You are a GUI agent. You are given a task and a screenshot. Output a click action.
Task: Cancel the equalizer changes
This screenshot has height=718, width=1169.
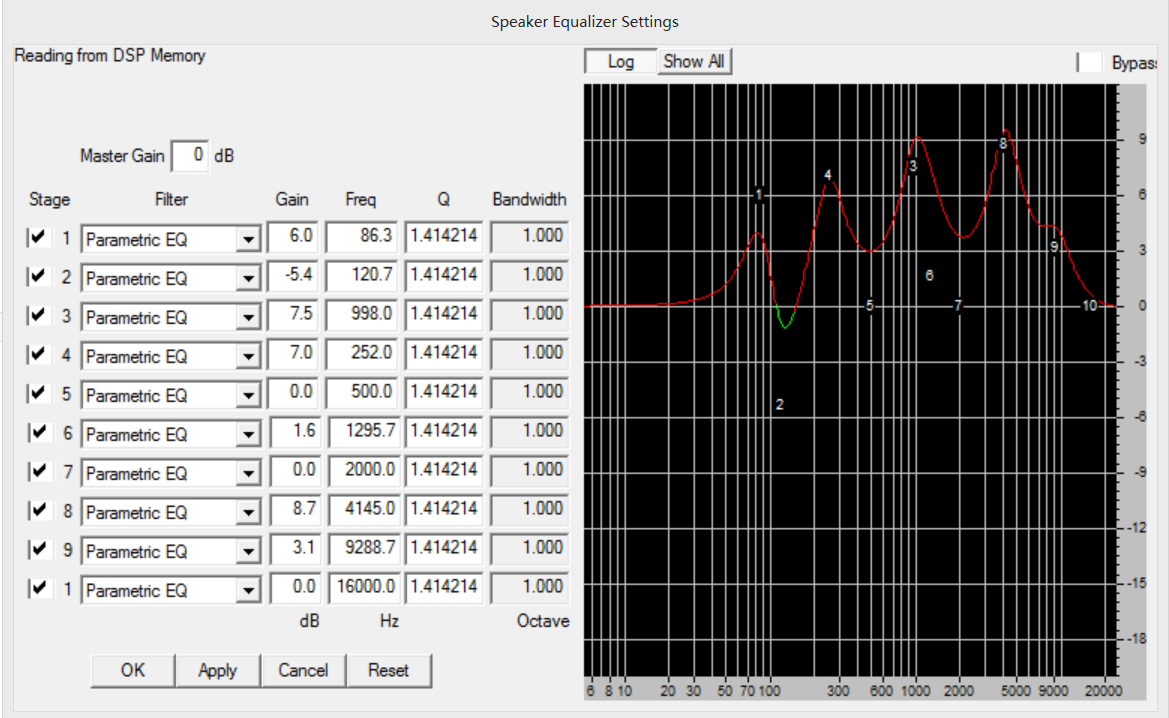303,671
